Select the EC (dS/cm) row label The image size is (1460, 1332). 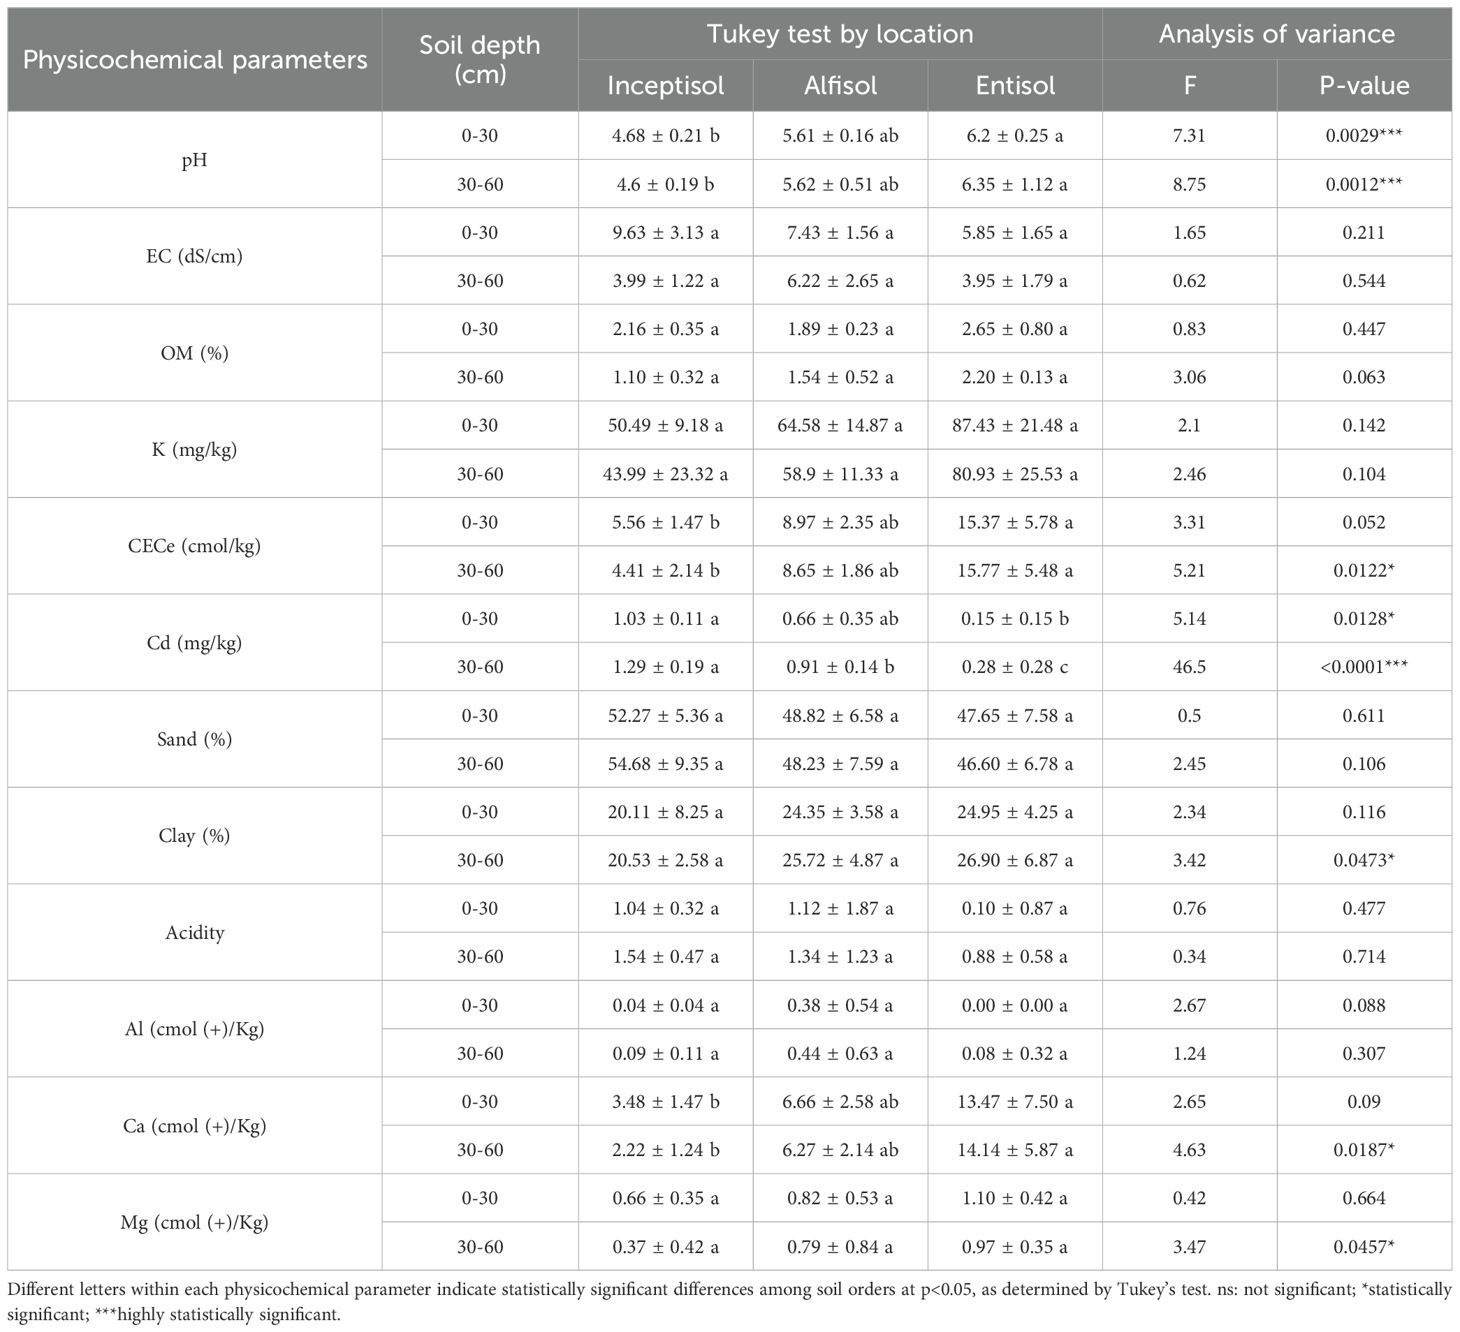click(195, 256)
